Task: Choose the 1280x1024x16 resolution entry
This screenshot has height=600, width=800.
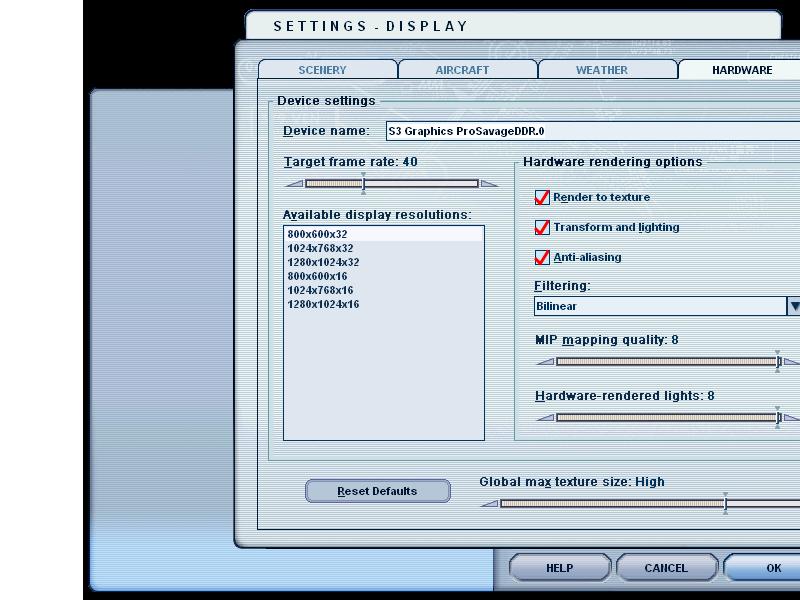Action: click(x=323, y=304)
